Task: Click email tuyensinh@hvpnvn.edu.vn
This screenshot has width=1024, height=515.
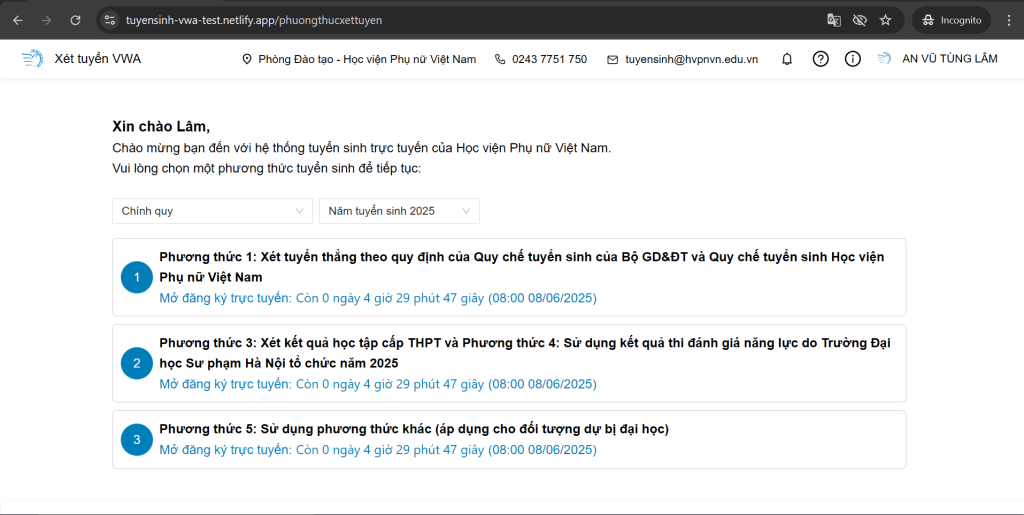Action: point(692,59)
